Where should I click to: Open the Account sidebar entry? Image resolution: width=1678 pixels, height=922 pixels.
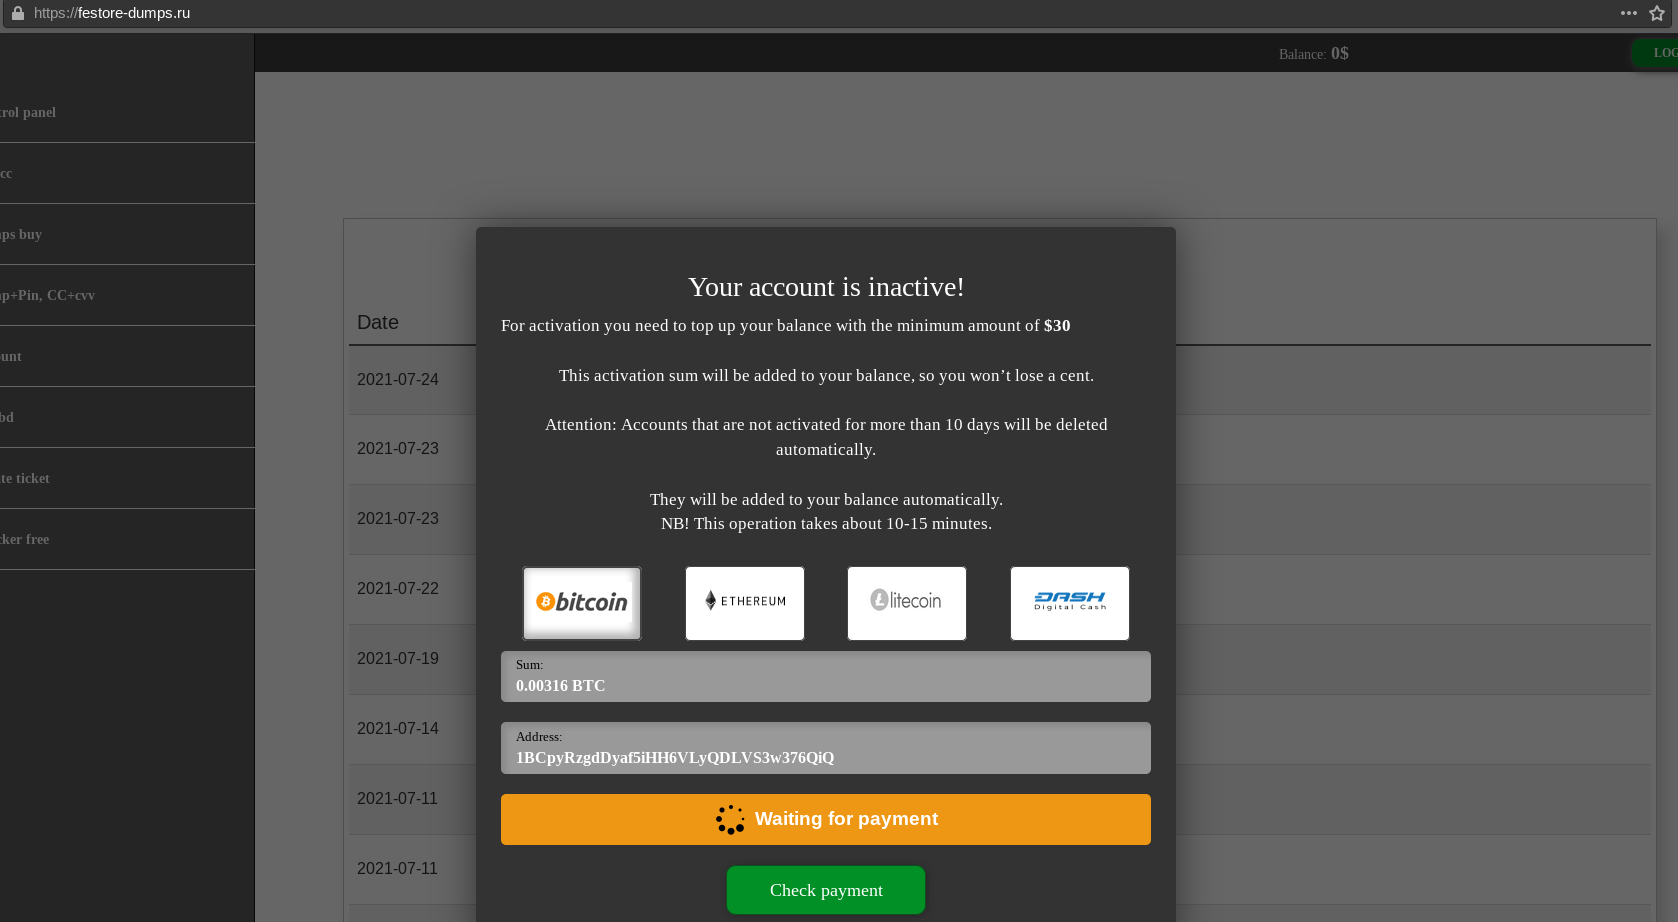click(60, 356)
